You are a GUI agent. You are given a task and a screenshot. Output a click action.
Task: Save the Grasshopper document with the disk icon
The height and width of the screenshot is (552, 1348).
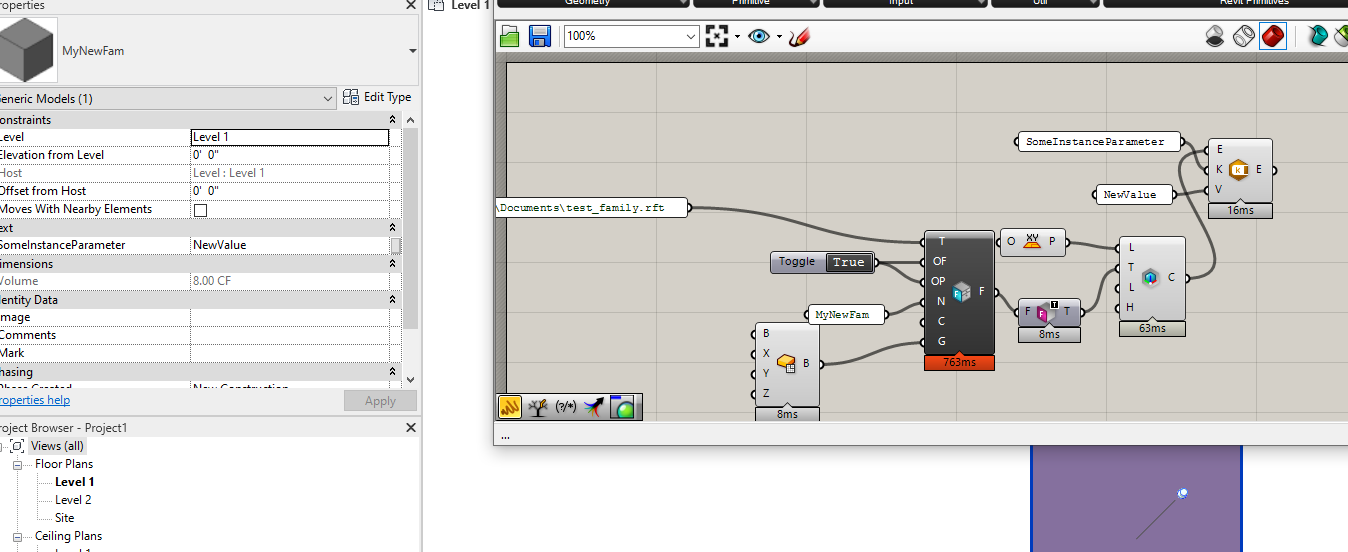540,36
